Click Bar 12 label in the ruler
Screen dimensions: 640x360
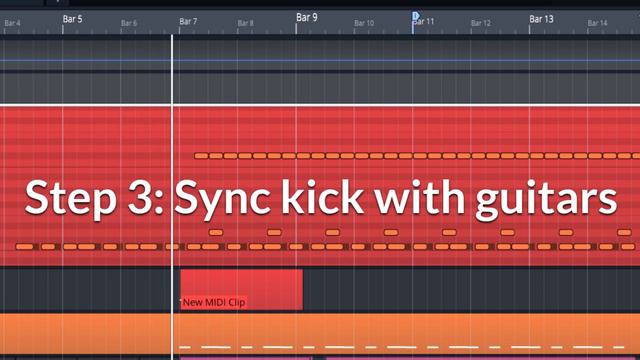tap(481, 23)
